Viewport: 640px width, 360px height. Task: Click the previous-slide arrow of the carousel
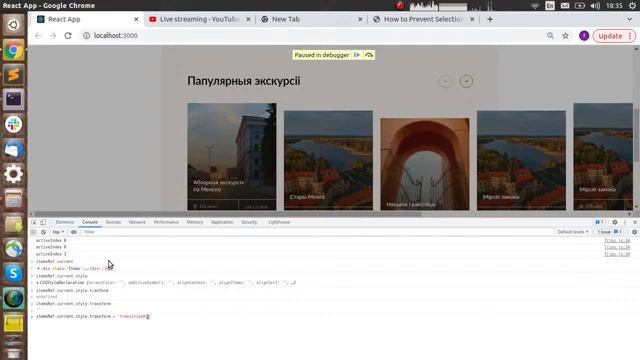(445, 81)
